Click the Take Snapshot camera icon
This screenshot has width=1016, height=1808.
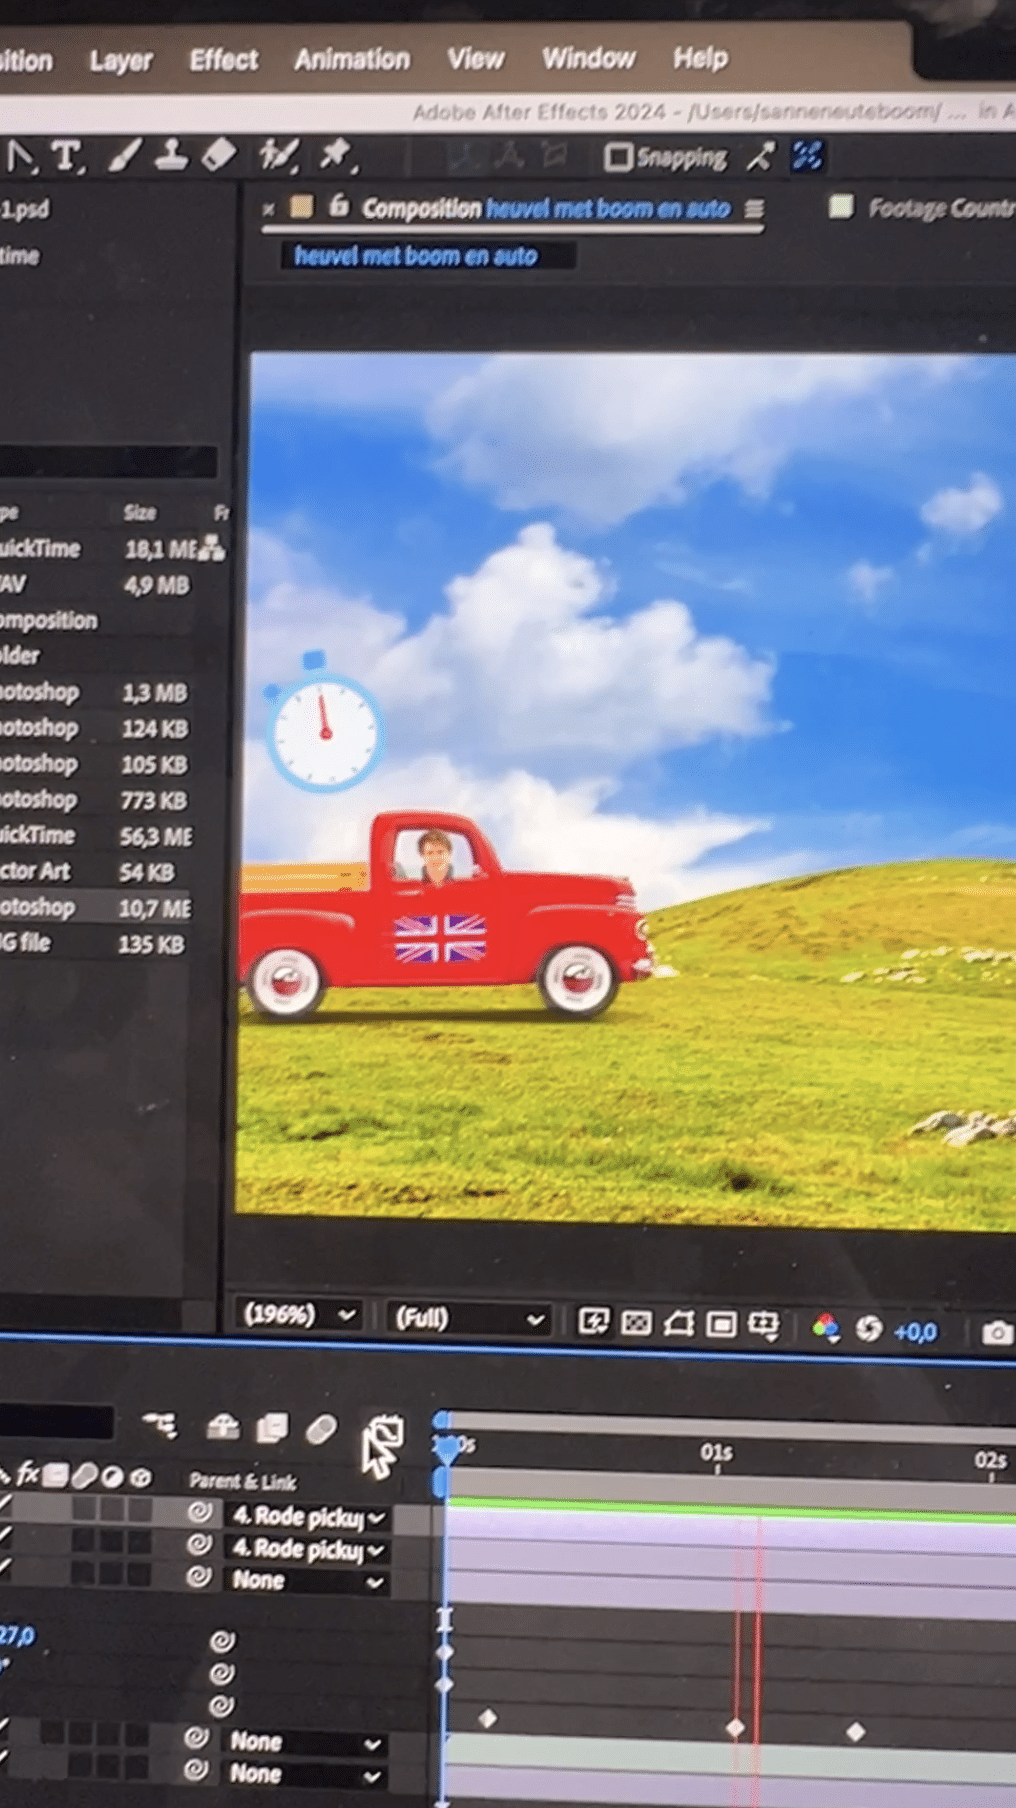(996, 1332)
